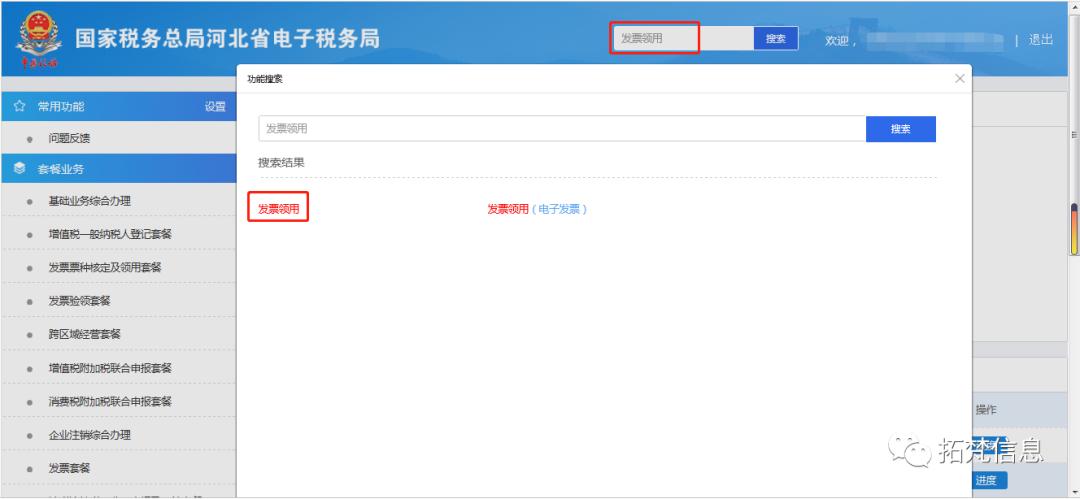Click the 操作 column header
This screenshot has width=1080, height=499.
pos(986,410)
